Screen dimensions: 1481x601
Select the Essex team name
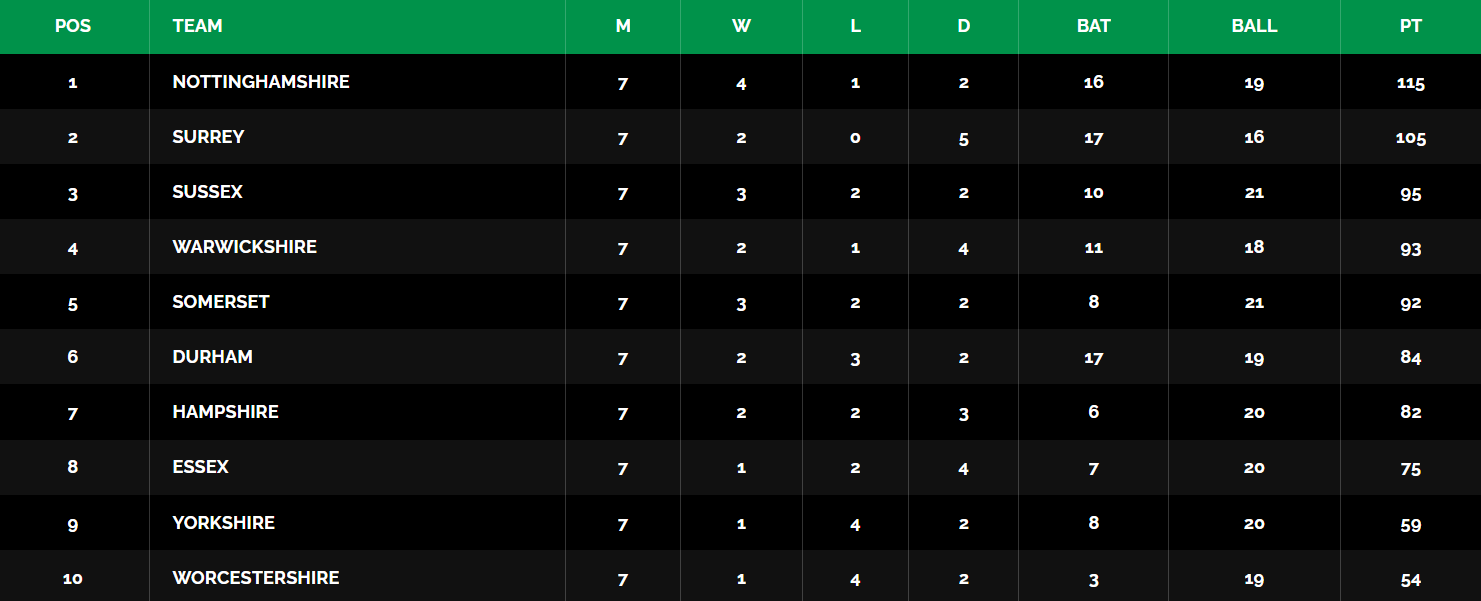pos(200,467)
